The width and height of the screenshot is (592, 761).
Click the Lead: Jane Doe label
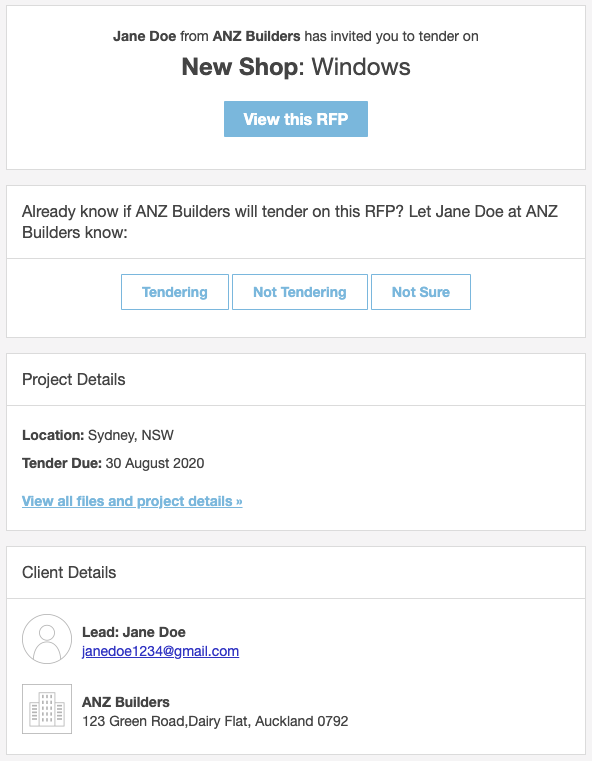134,632
